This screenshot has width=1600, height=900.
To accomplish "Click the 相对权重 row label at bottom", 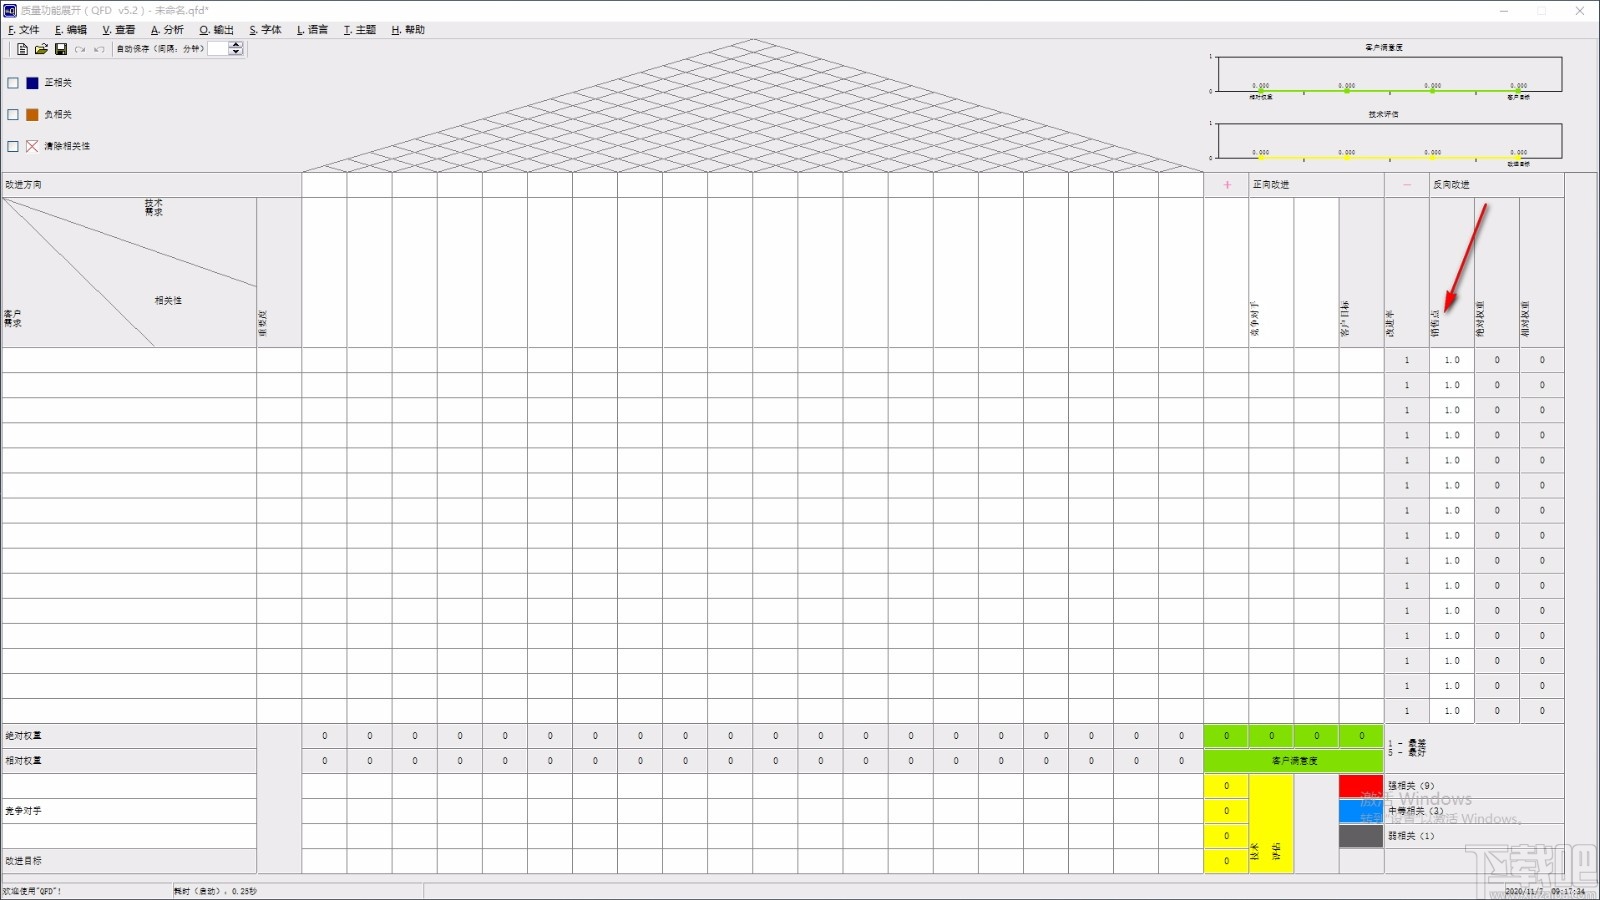I will coord(129,761).
